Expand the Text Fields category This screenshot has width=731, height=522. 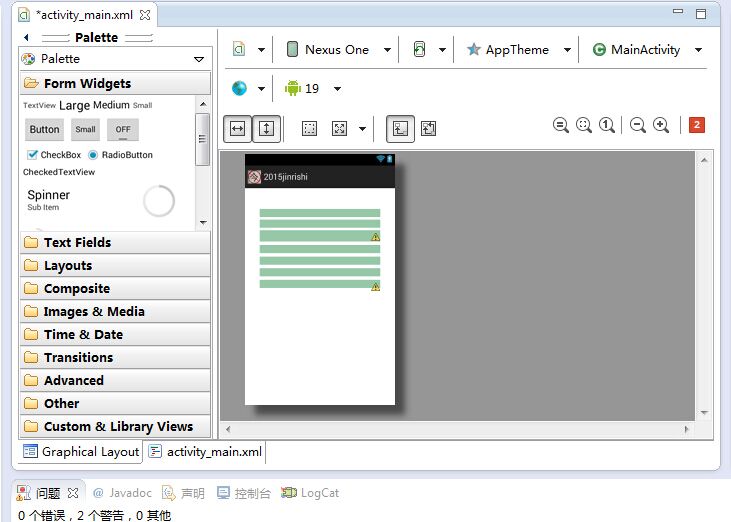[x=115, y=242]
